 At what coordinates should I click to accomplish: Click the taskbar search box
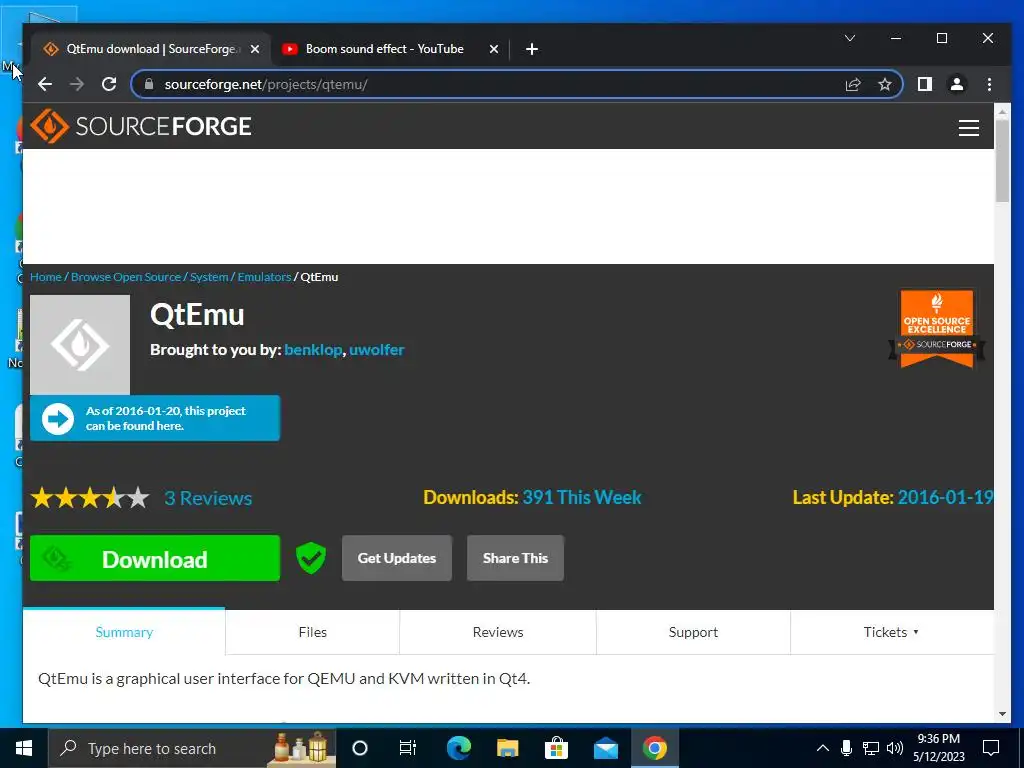(x=192, y=748)
